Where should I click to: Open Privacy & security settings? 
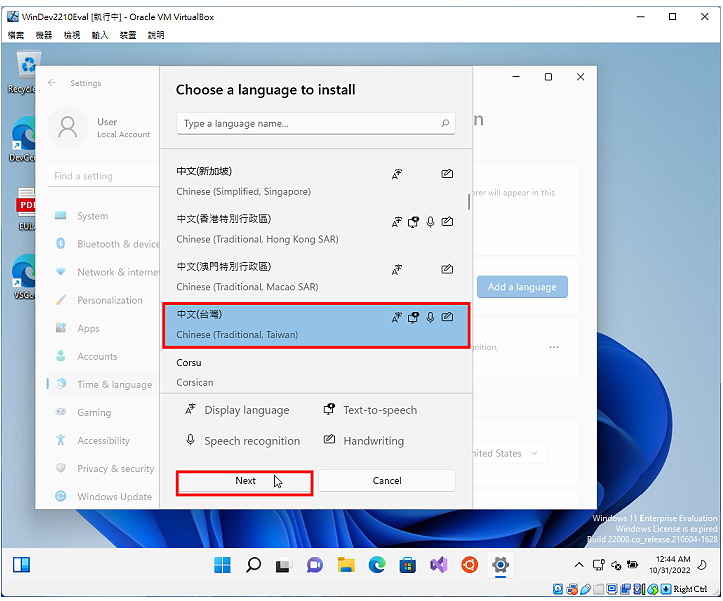[x=103, y=469]
